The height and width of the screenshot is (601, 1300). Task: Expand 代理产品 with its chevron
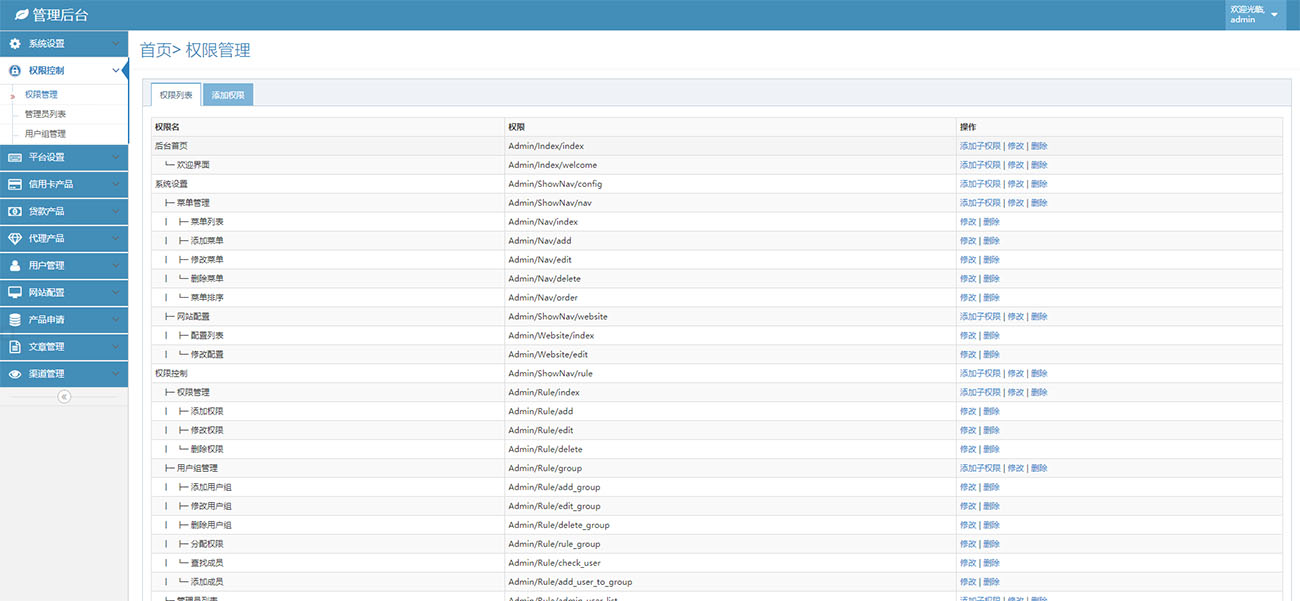(x=116, y=238)
